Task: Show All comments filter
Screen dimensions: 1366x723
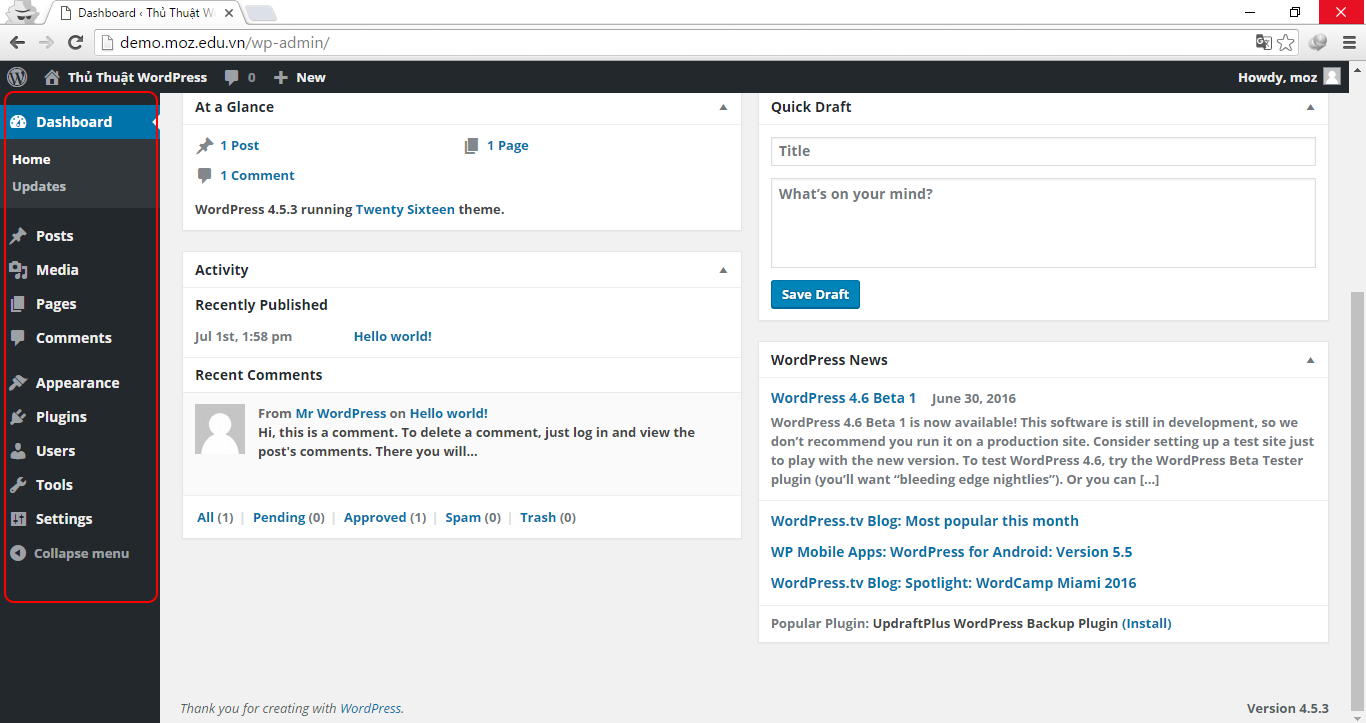Action: [x=205, y=517]
